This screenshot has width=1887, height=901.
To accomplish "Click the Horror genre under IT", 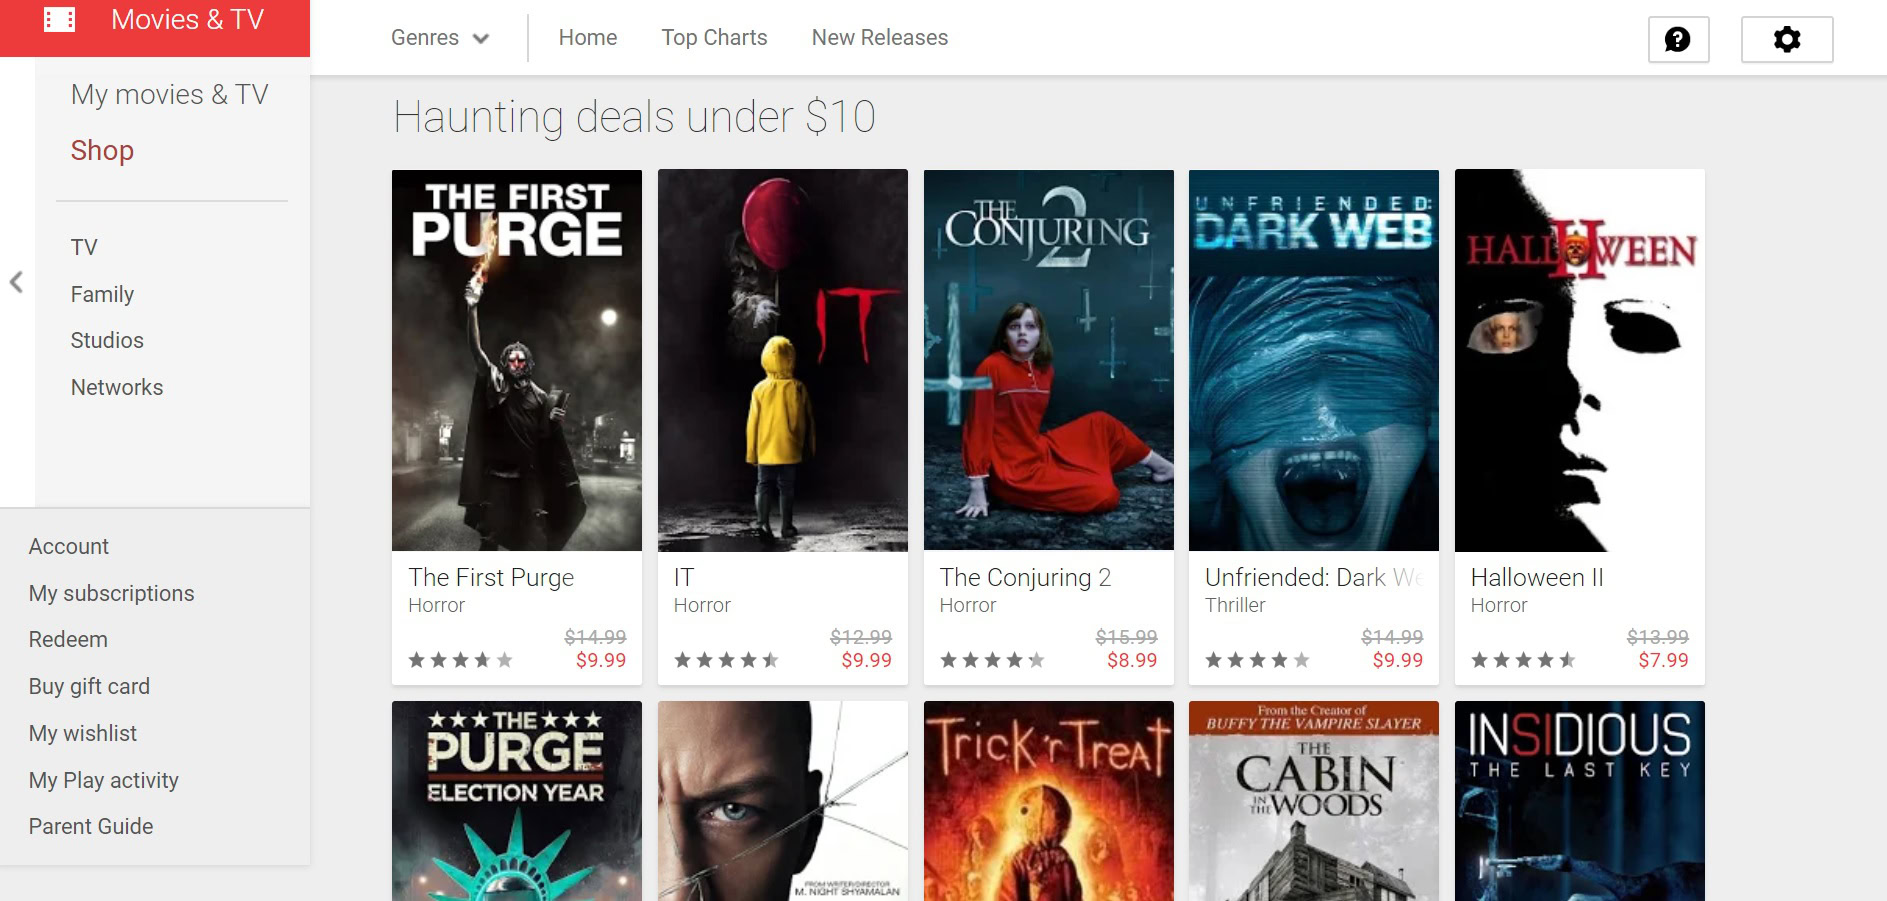I will [702, 605].
